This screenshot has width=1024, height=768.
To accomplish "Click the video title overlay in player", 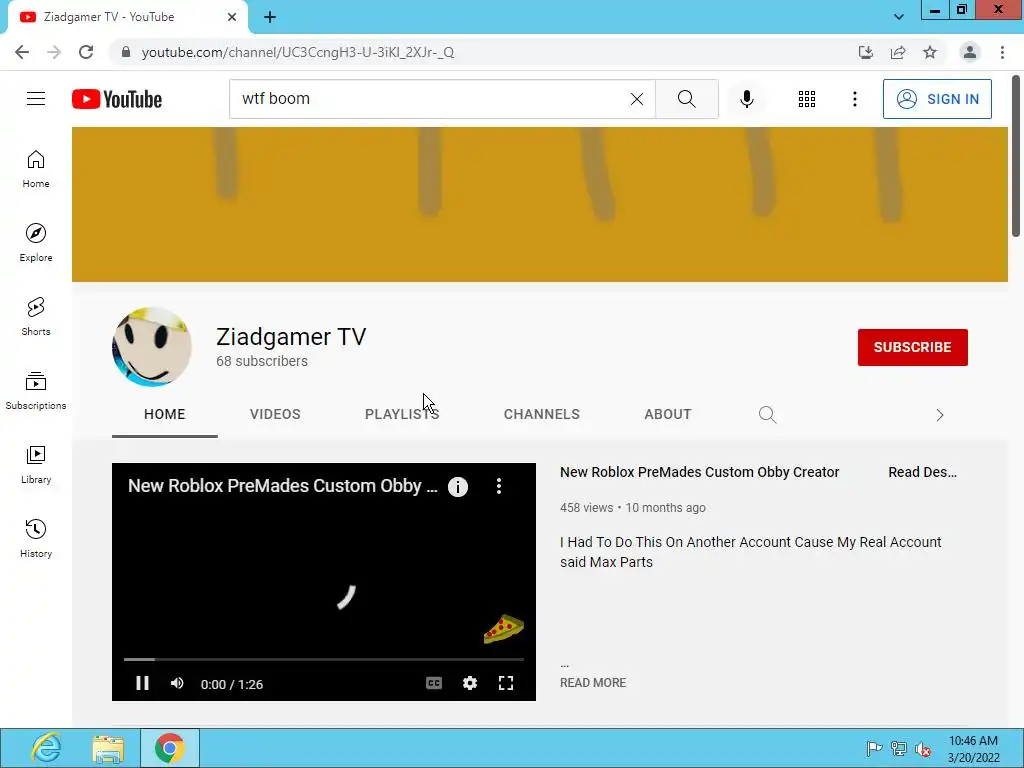I will 283,486.
